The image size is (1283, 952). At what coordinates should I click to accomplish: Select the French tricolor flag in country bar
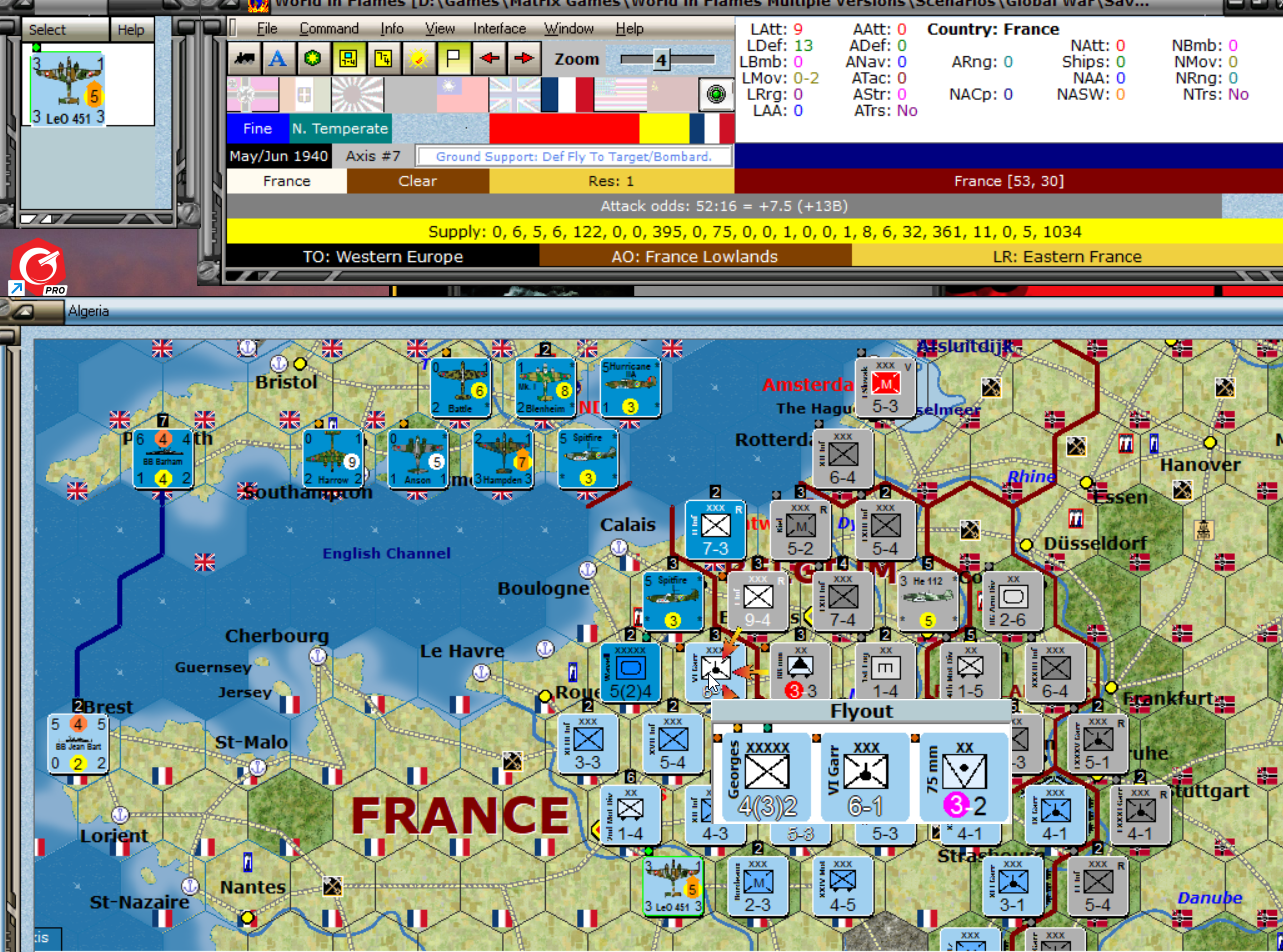(566, 95)
